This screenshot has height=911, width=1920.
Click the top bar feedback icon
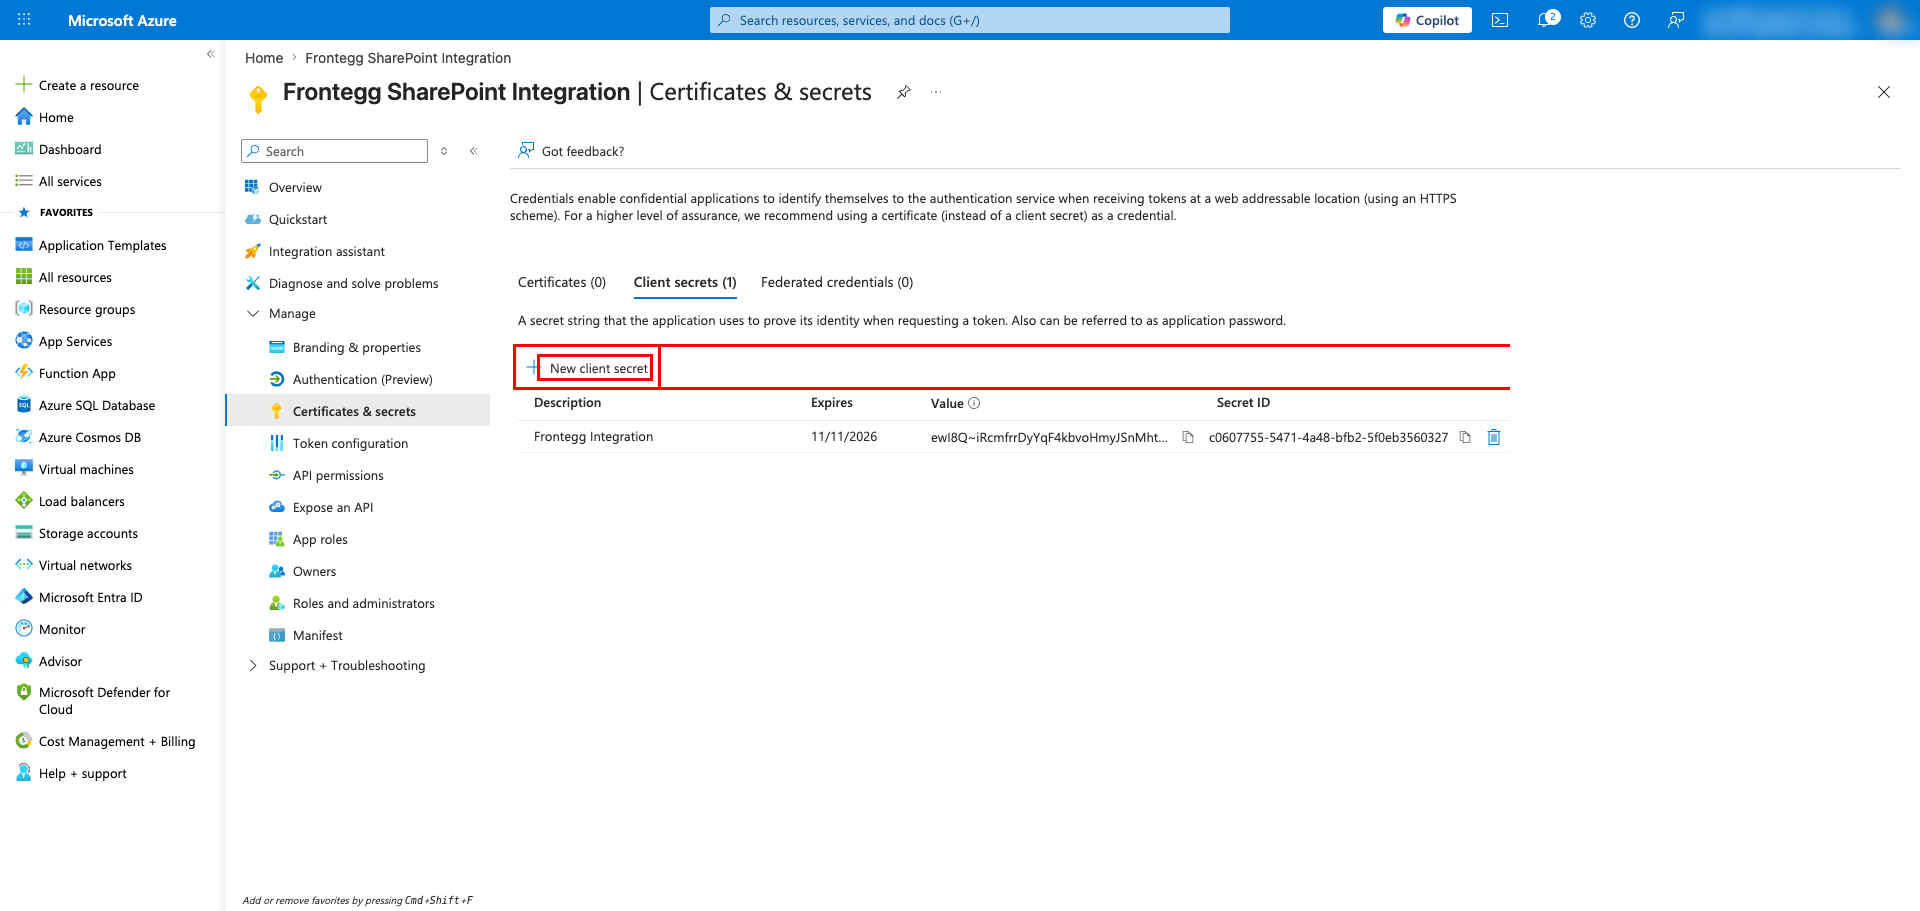pyautogui.click(x=1676, y=20)
